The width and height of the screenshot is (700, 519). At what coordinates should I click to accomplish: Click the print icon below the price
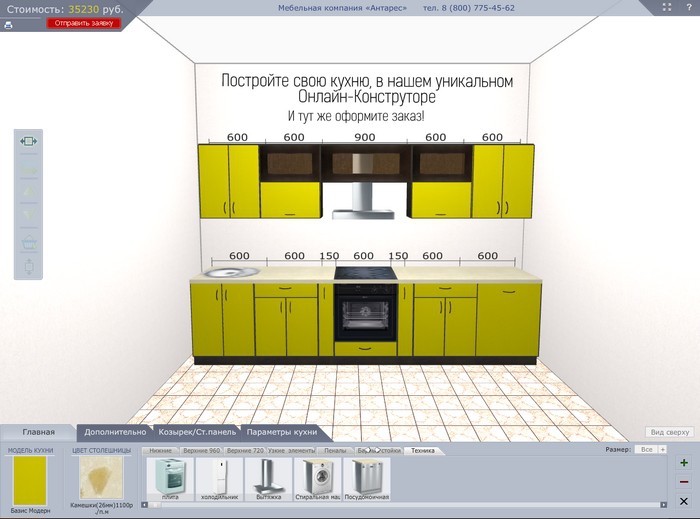point(8,24)
